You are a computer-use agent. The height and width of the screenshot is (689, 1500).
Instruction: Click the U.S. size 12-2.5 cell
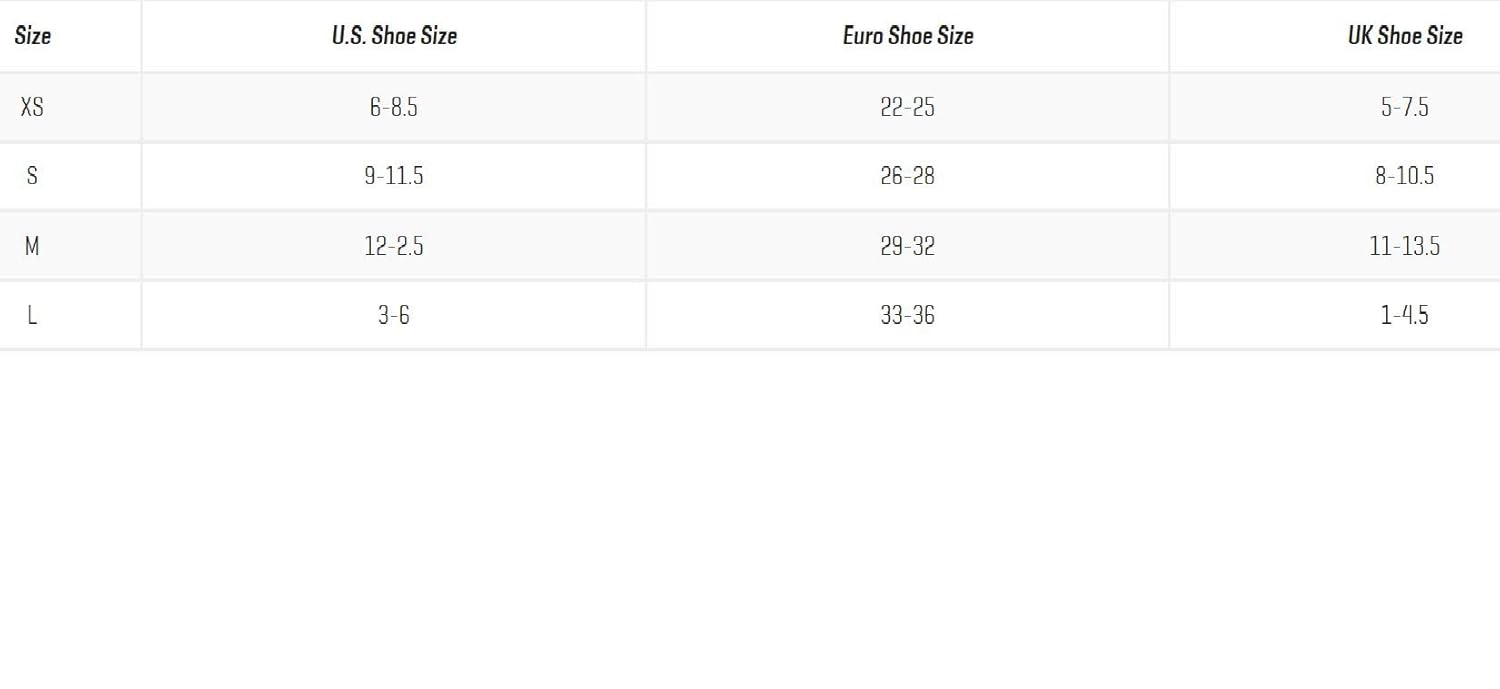(x=394, y=246)
